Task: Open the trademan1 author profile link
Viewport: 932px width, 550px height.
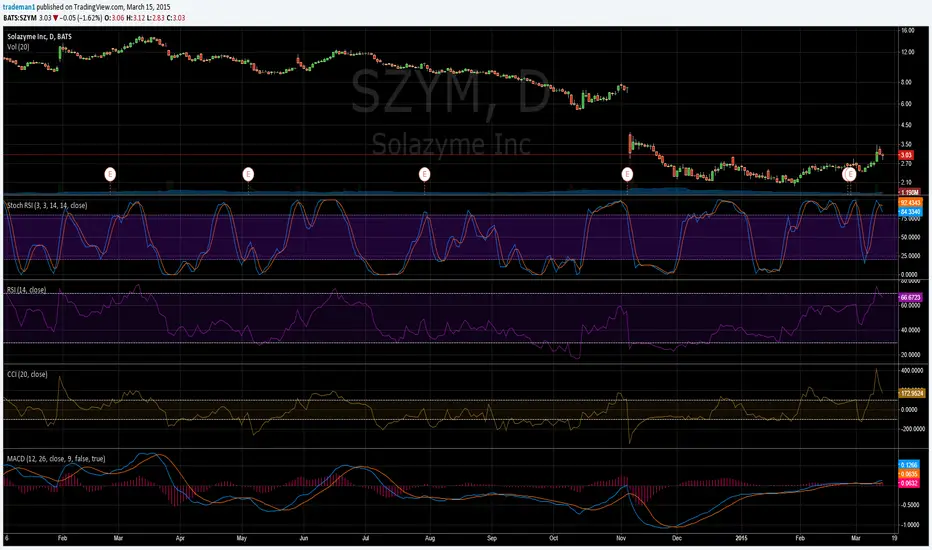Action: (19, 7)
